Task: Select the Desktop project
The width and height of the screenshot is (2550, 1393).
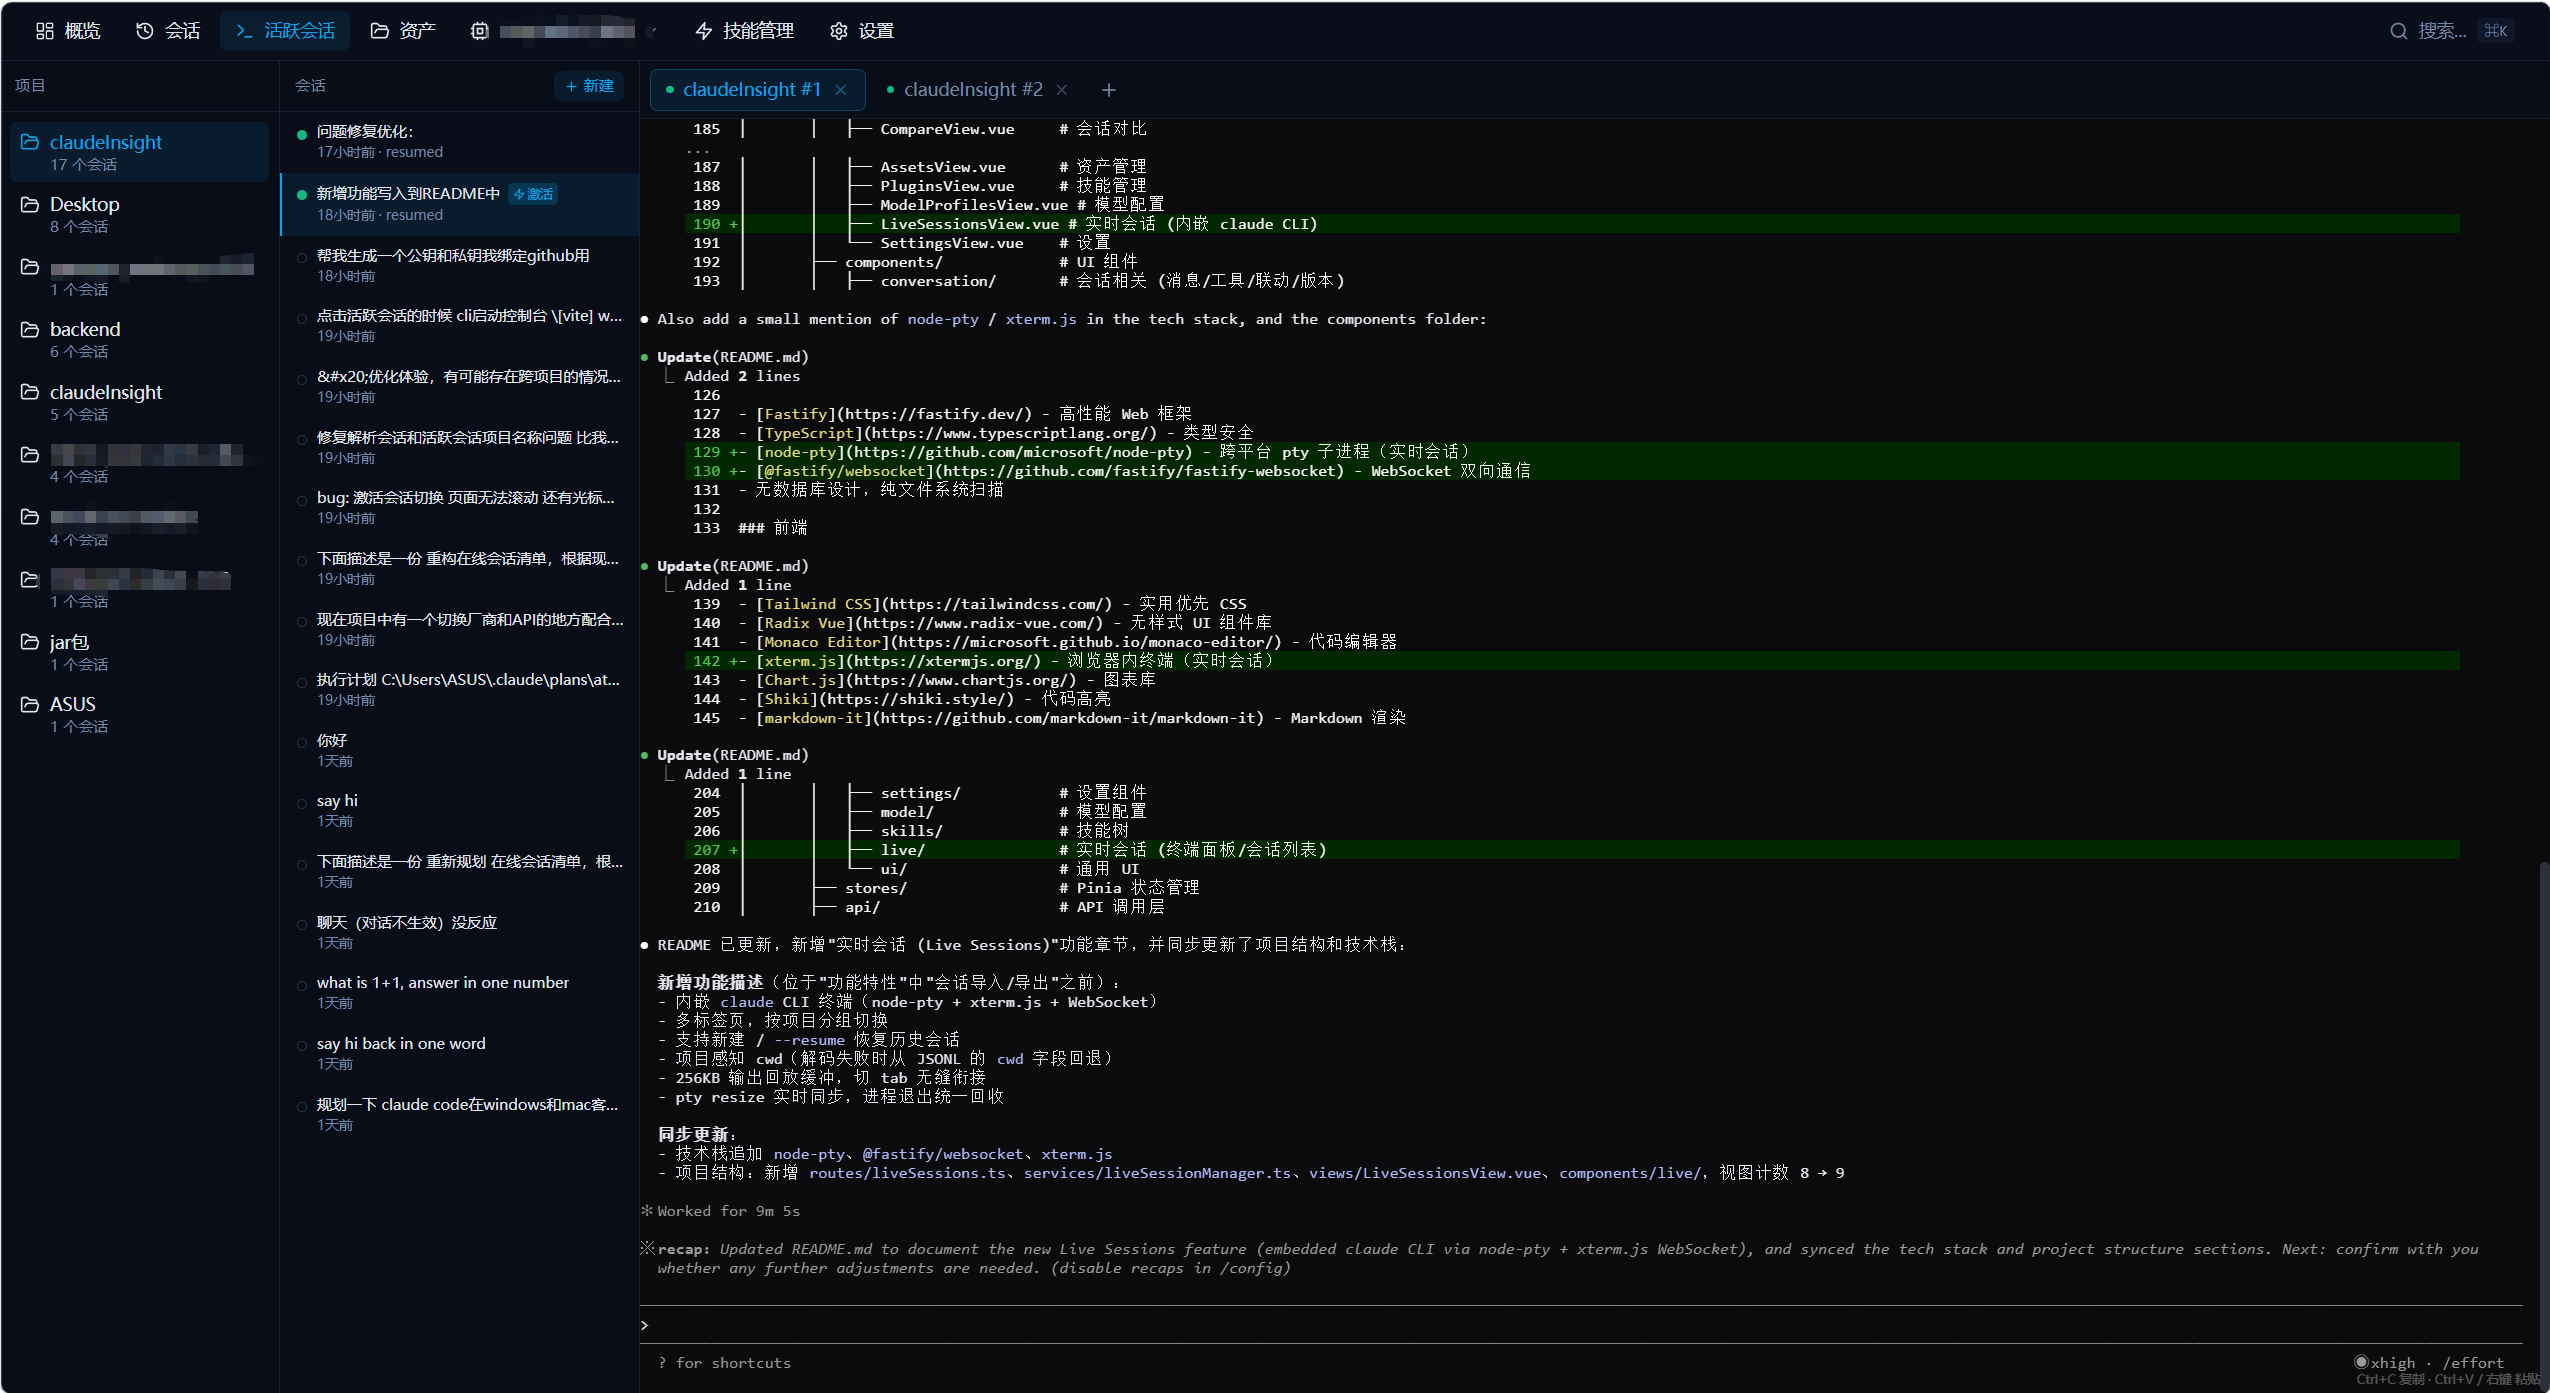Action: pyautogui.click(x=139, y=214)
